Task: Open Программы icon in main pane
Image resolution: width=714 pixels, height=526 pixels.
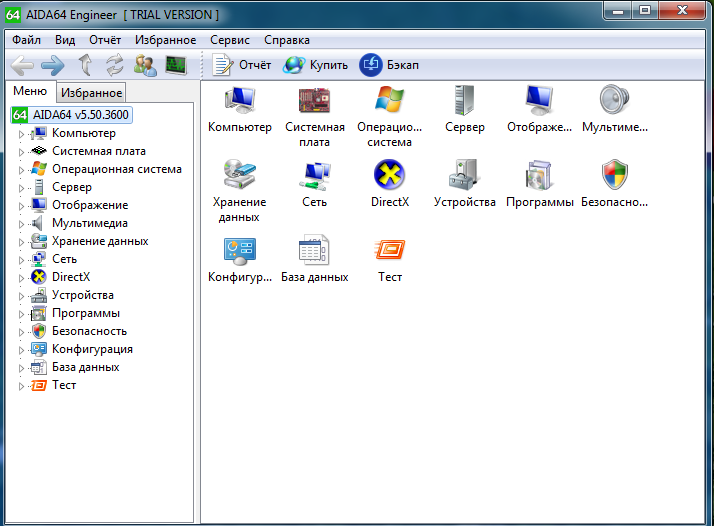Action: coord(539,175)
